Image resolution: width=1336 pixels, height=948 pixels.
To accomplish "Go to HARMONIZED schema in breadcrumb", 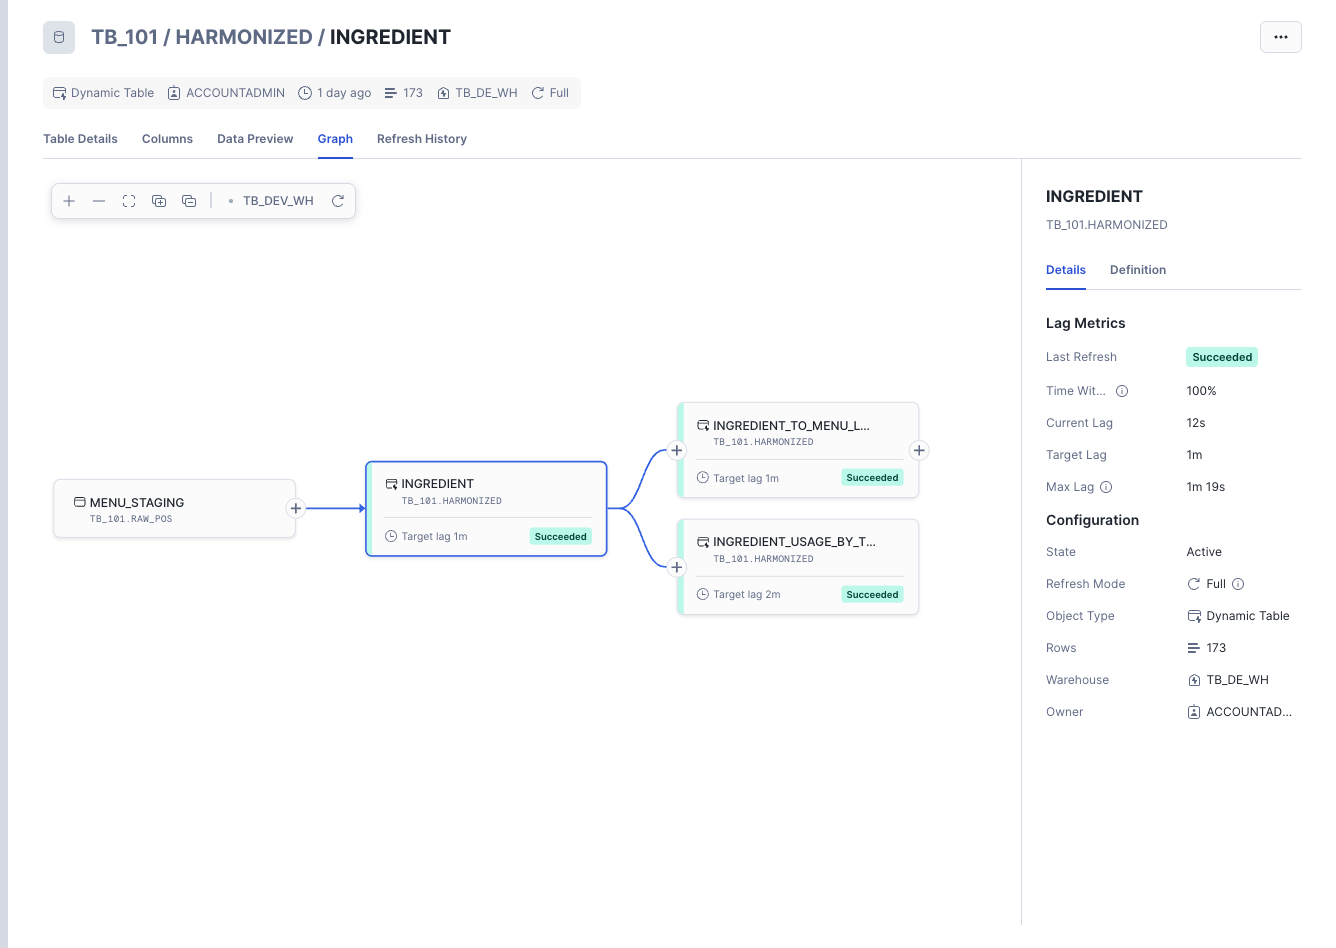I will tap(244, 37).
